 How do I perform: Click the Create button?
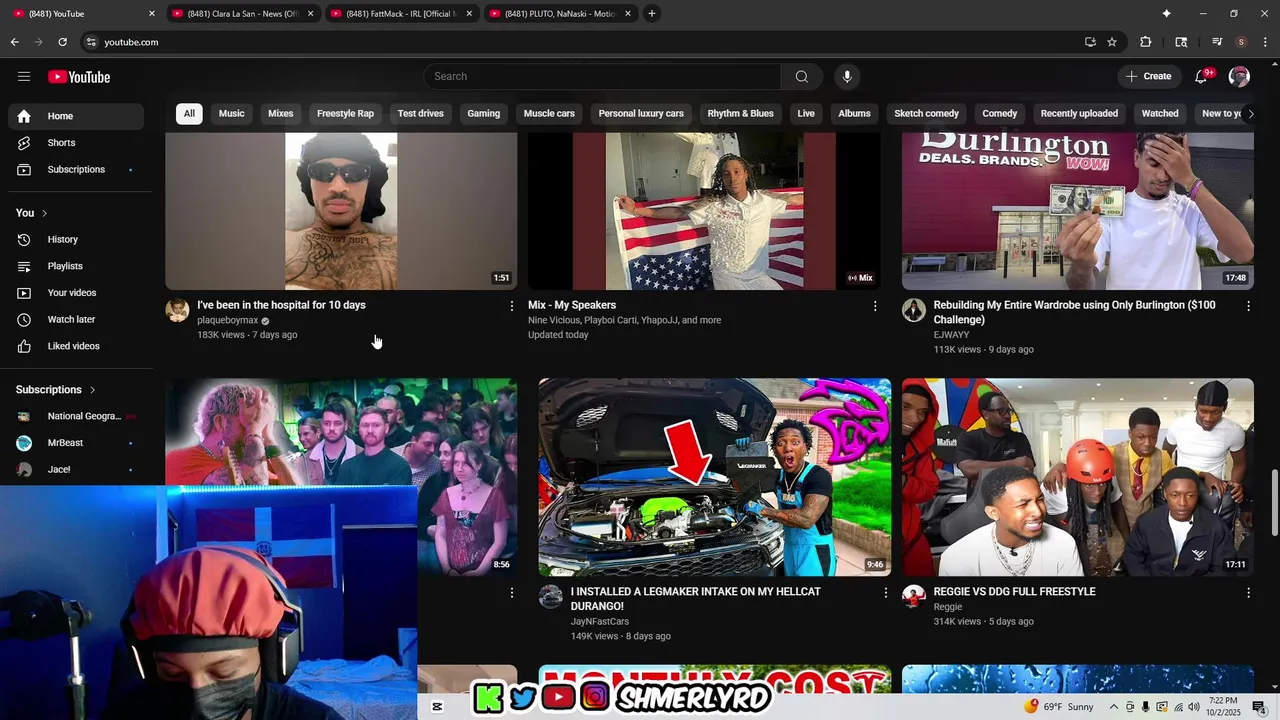[1149, 77]
